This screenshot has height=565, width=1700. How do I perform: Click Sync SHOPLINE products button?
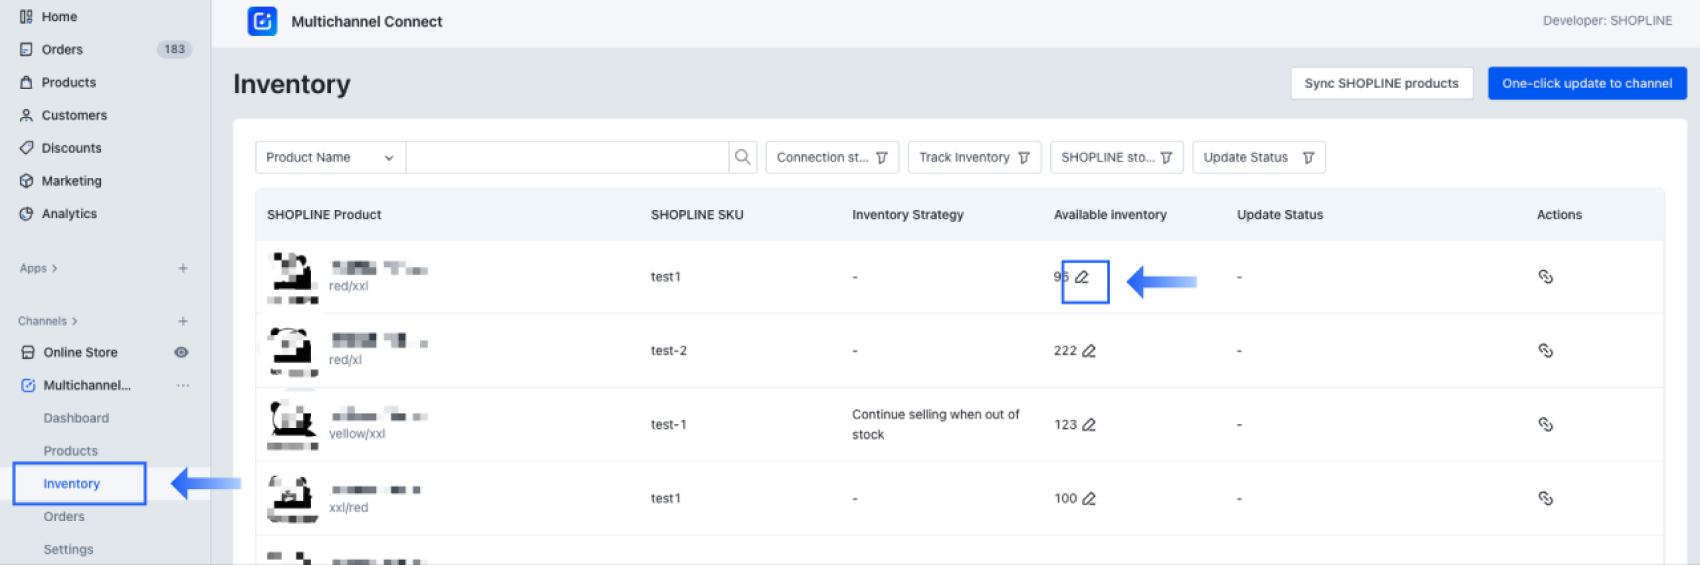[x=1381, y=83]
